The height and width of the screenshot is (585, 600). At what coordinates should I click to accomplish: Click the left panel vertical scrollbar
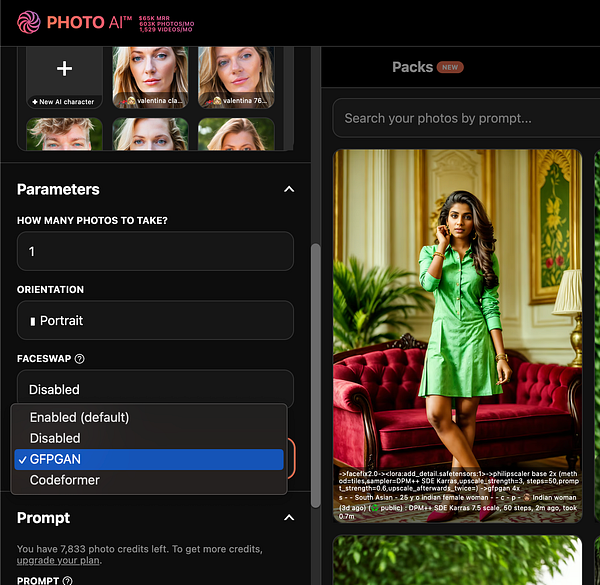(x=316, y=375)
